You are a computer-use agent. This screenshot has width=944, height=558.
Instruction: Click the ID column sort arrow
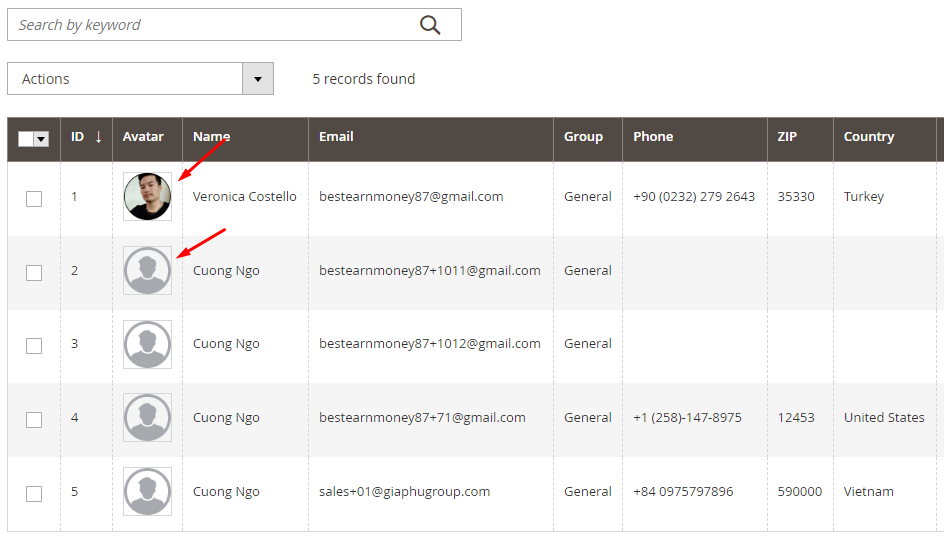tap(98, 137)
